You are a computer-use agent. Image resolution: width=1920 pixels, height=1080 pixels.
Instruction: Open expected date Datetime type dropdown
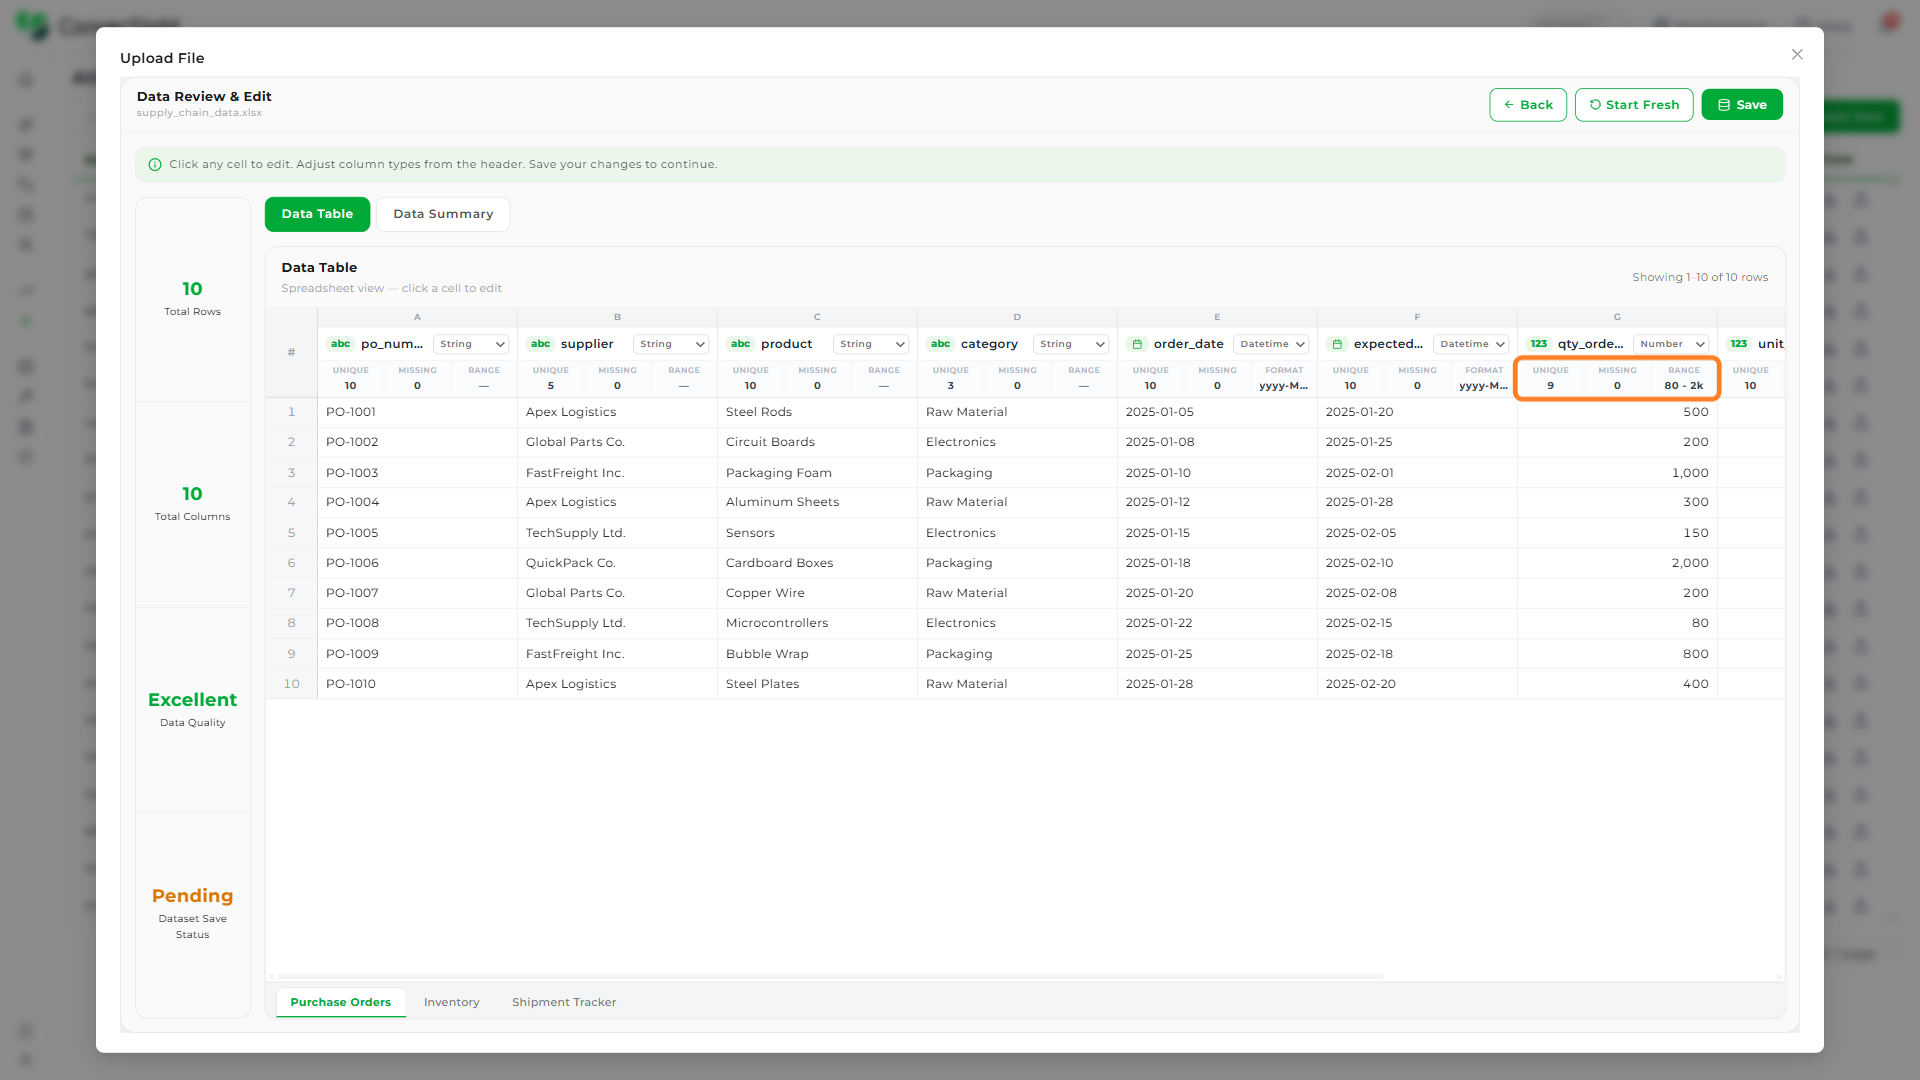1471,344
